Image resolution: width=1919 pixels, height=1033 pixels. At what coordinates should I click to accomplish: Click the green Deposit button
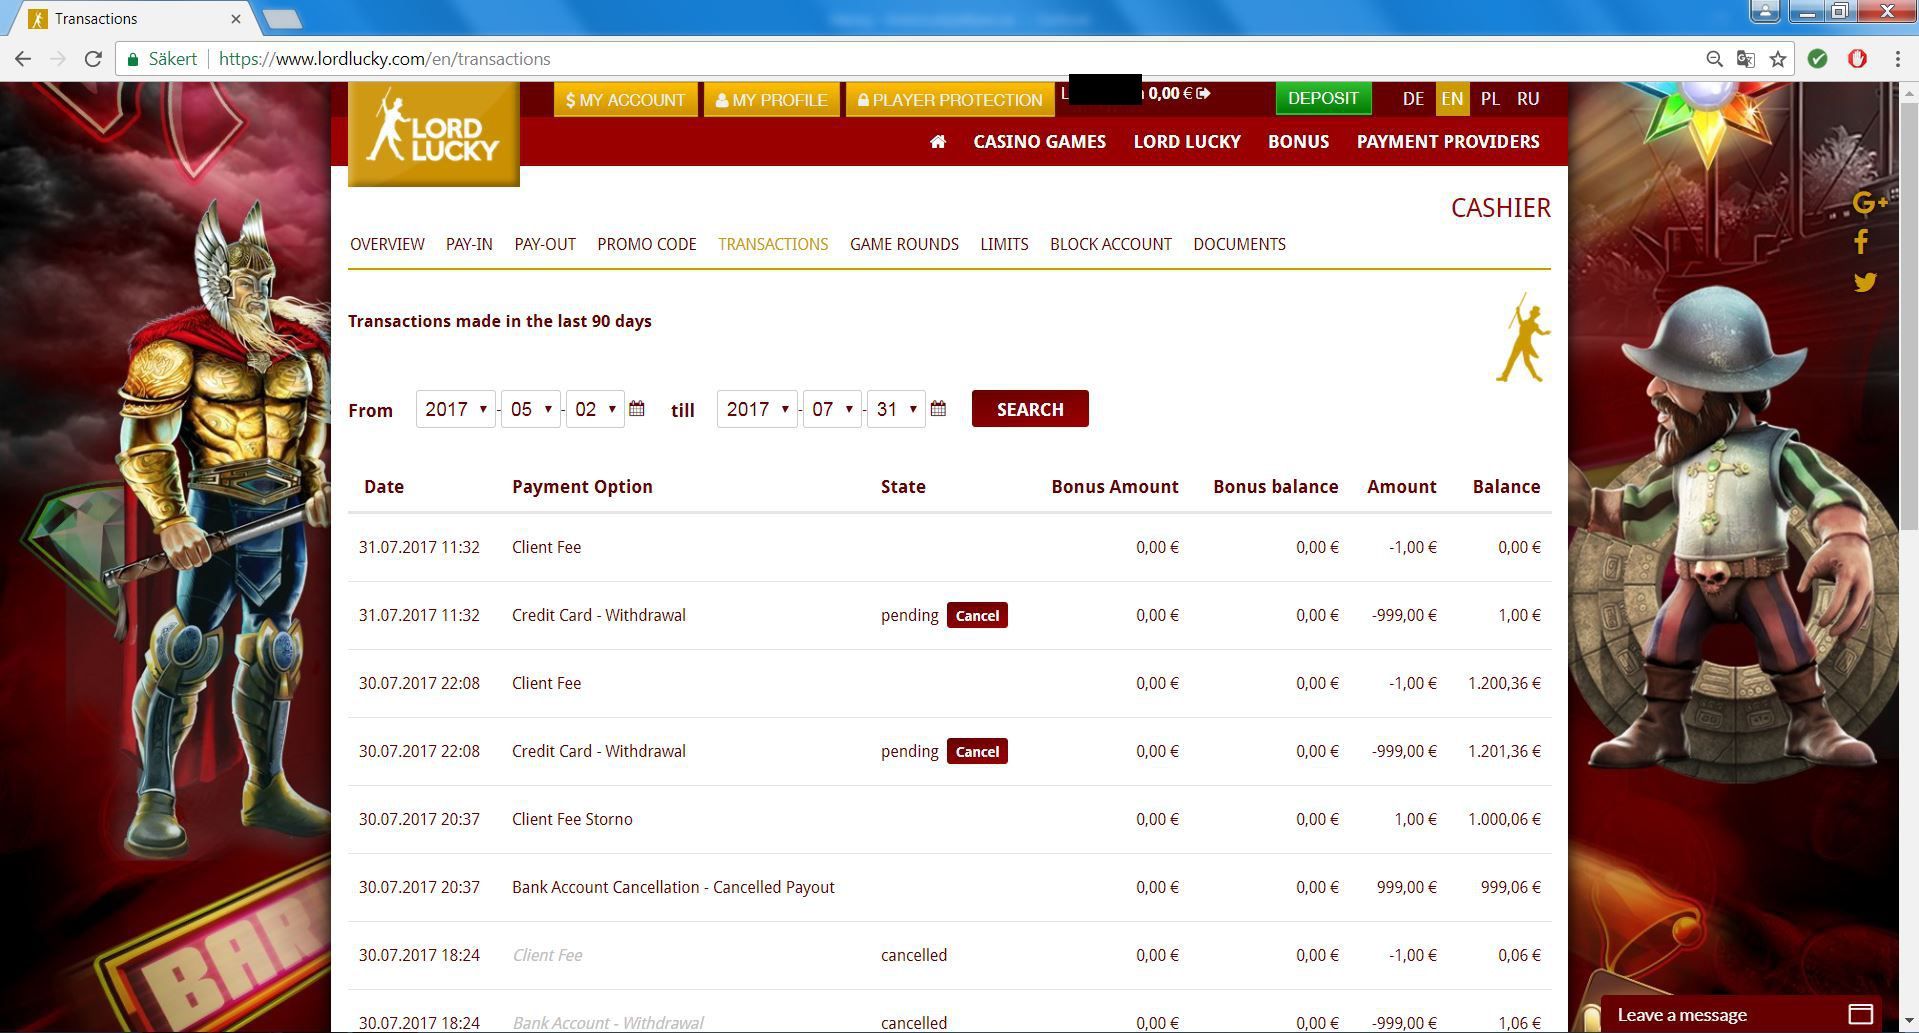click(1323, 98)
